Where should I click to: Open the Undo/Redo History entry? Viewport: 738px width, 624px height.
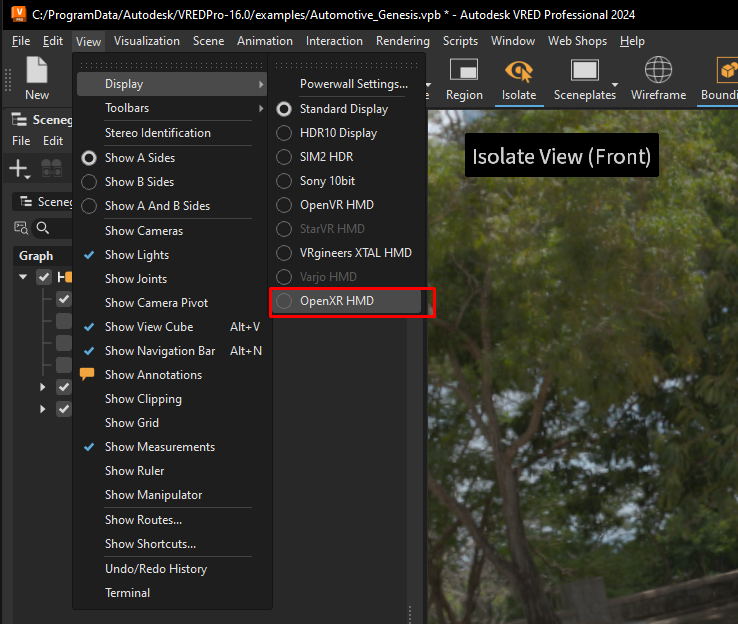coord(155,569)
